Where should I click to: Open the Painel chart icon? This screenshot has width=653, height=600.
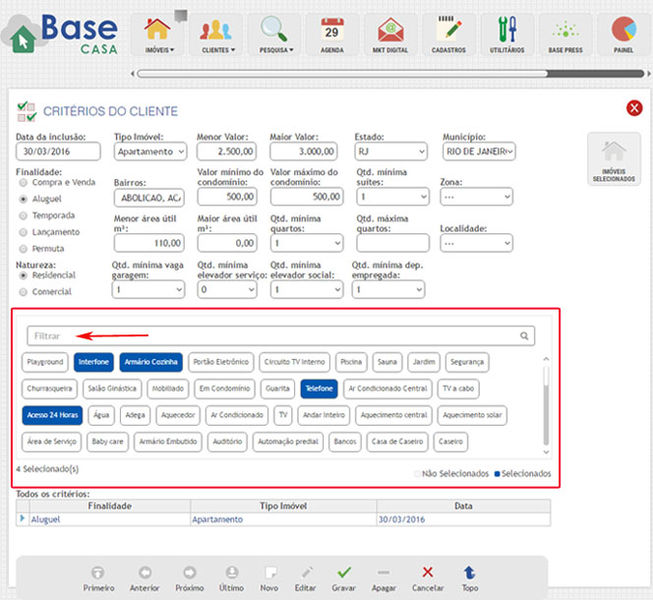coord(625,29)
